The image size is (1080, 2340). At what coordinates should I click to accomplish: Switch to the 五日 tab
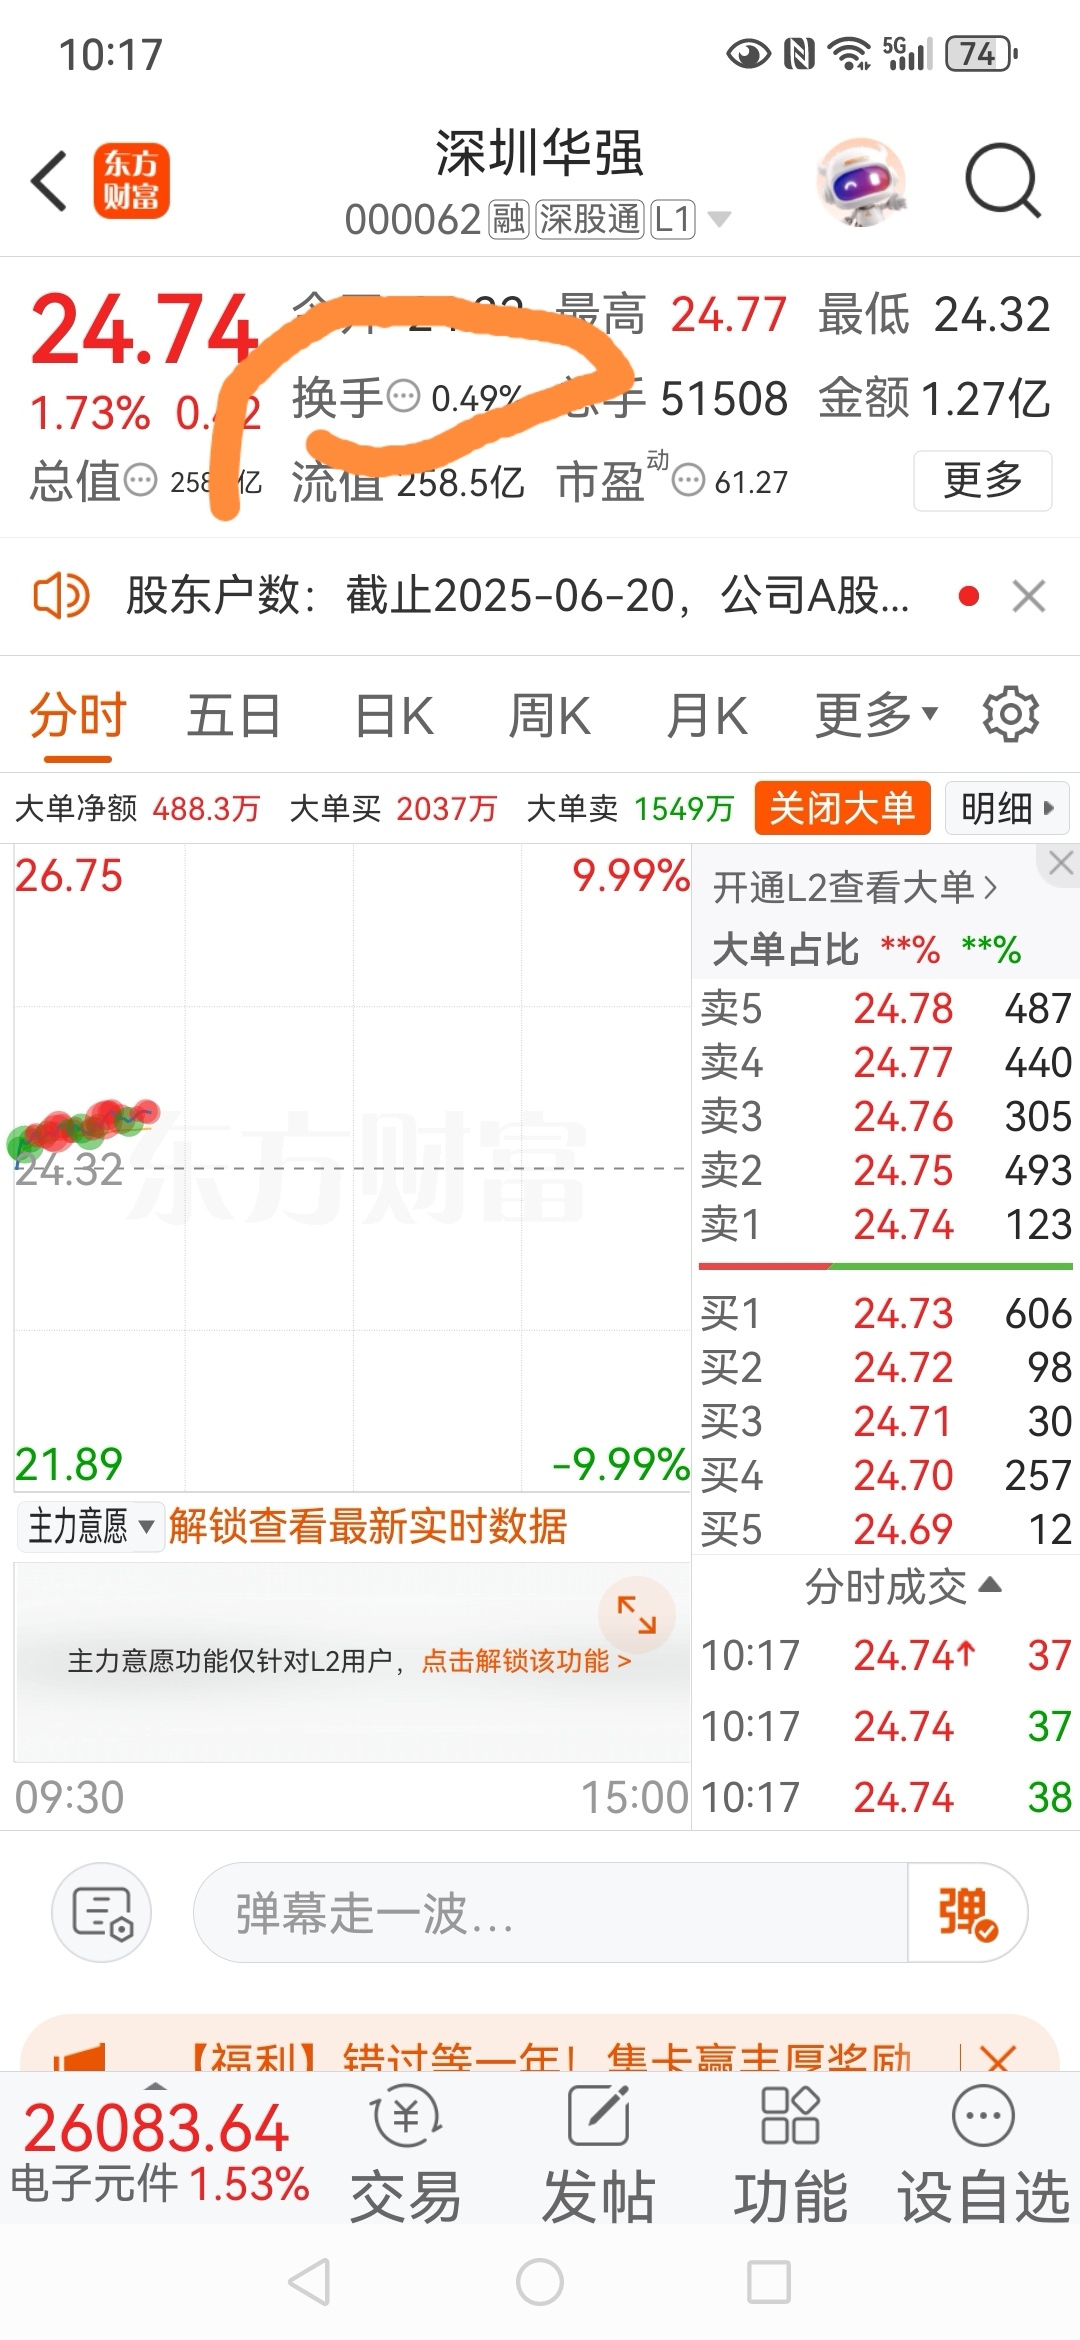(234, 717)
